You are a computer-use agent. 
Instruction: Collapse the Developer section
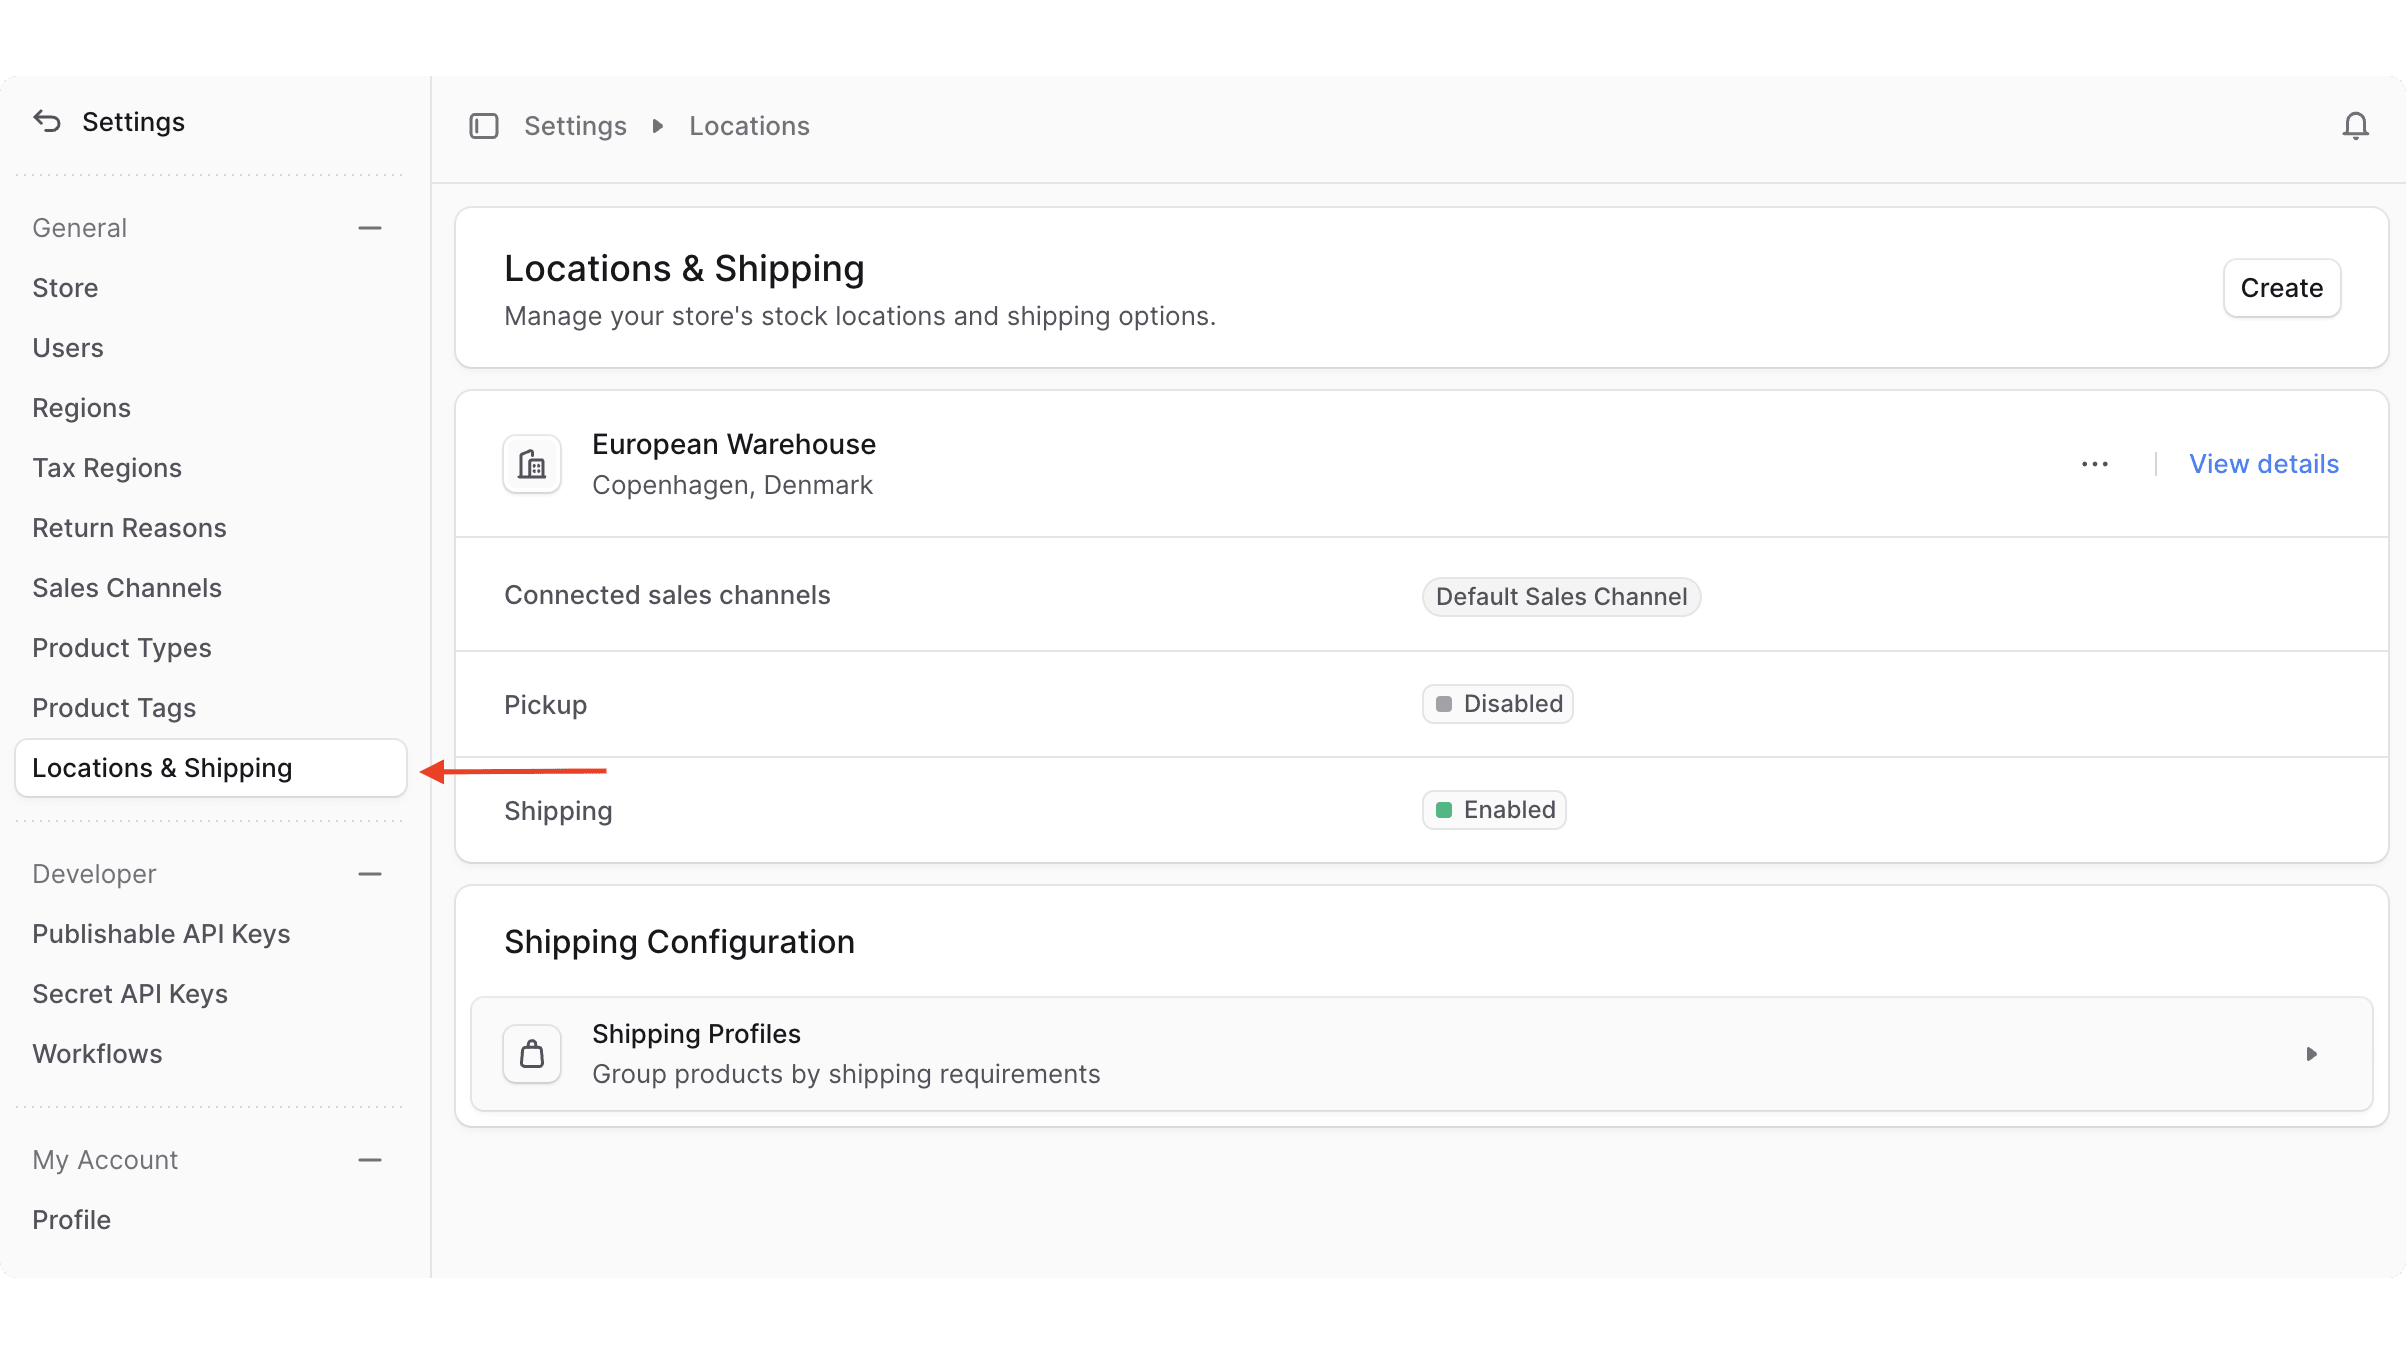click(369, 874)
